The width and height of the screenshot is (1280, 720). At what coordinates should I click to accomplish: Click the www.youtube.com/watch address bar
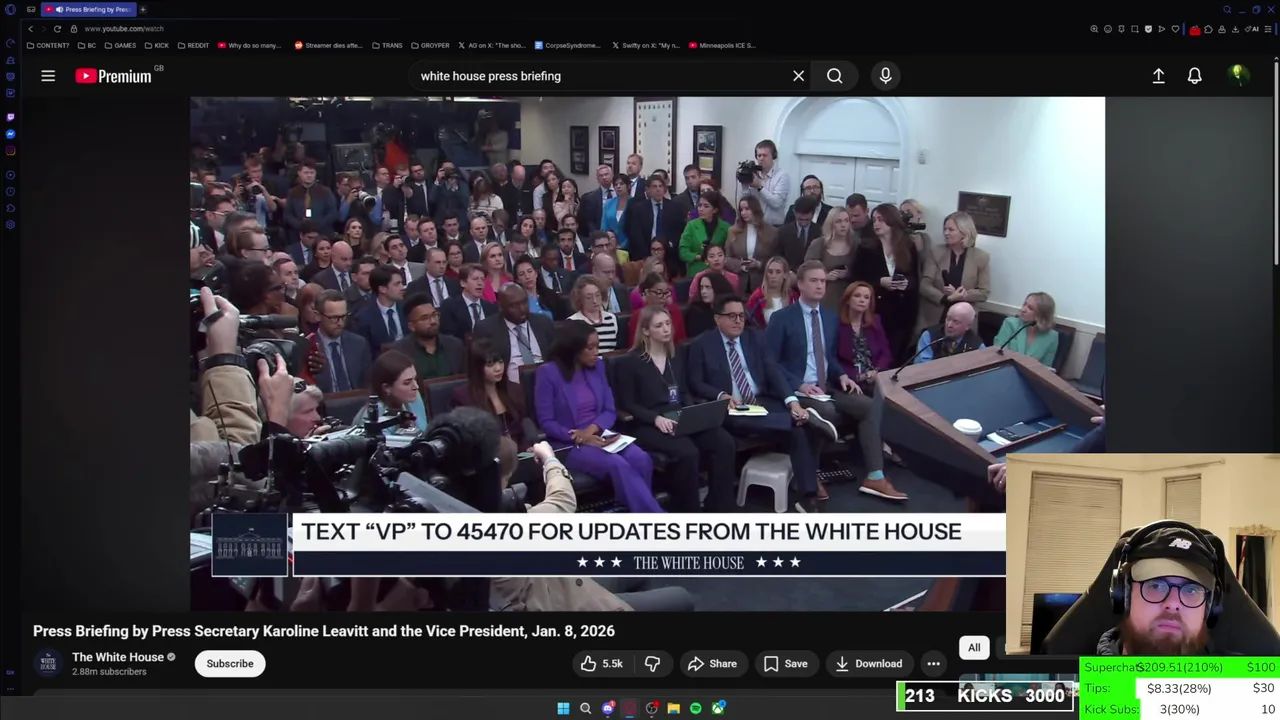123,29
